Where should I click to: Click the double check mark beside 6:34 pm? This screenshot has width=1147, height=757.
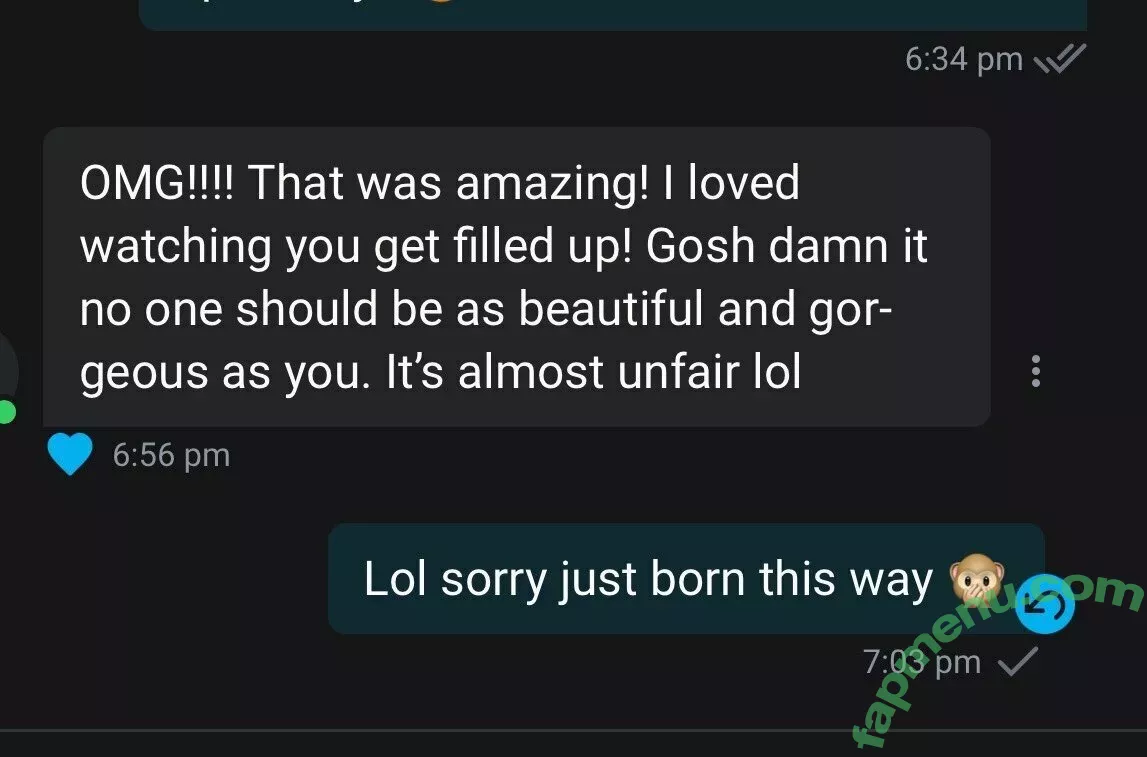(x=1060, y=59)
